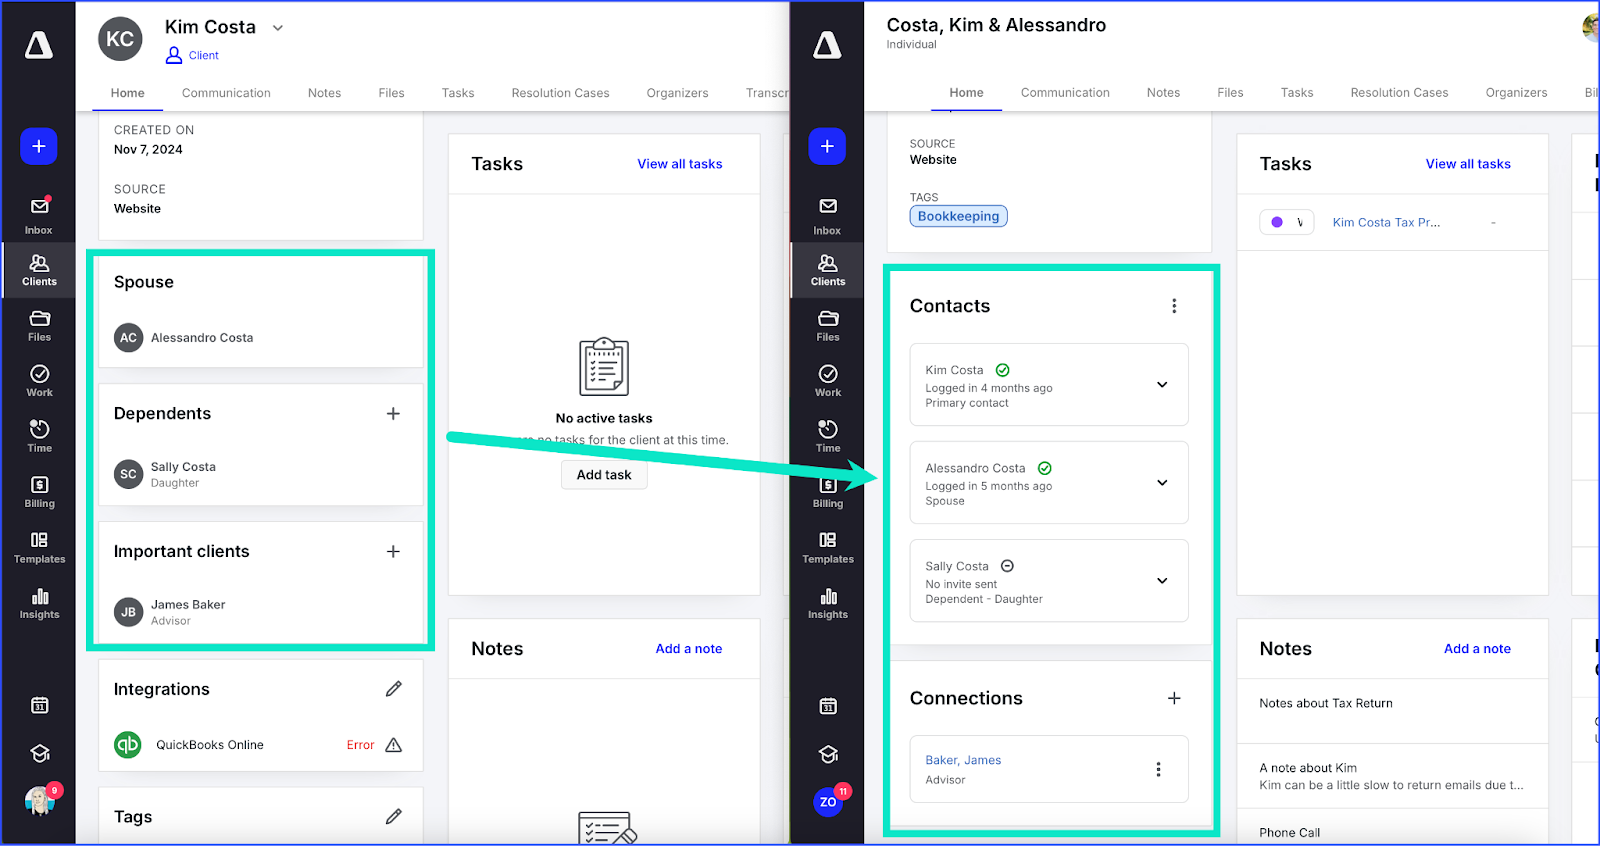
Task: Click the blue plus create button on left
Action: [x=39, y=146]
